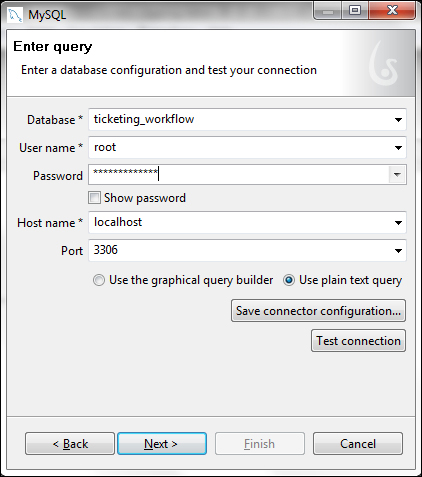This screenshot has height=477, width=422.
Task: Click Save connector configuration button
Action: [318, 311]
